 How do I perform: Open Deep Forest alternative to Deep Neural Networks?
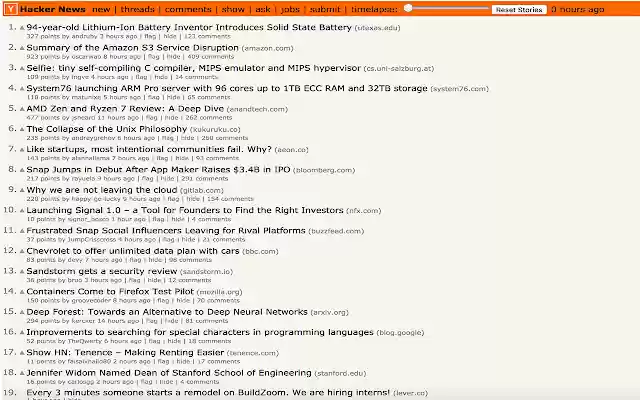(167, 312)
